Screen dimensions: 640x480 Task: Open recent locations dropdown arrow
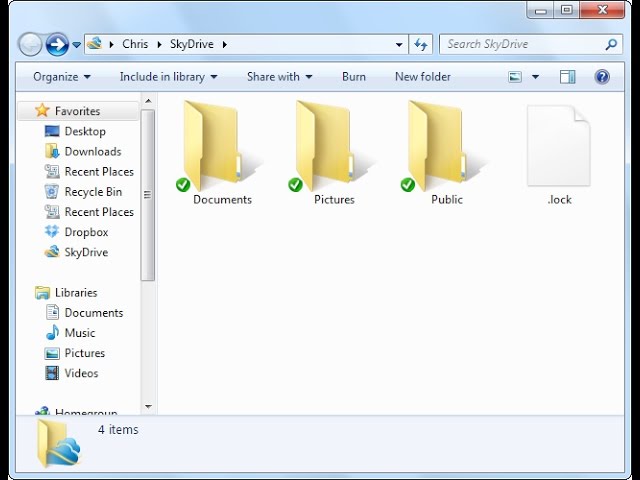tap(76, 44)
